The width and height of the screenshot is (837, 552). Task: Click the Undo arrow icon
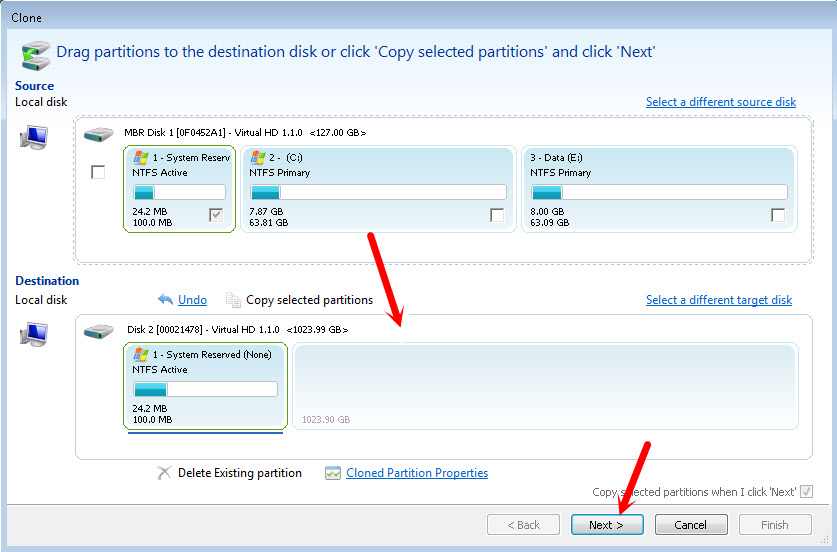click(x=166, y=300)
